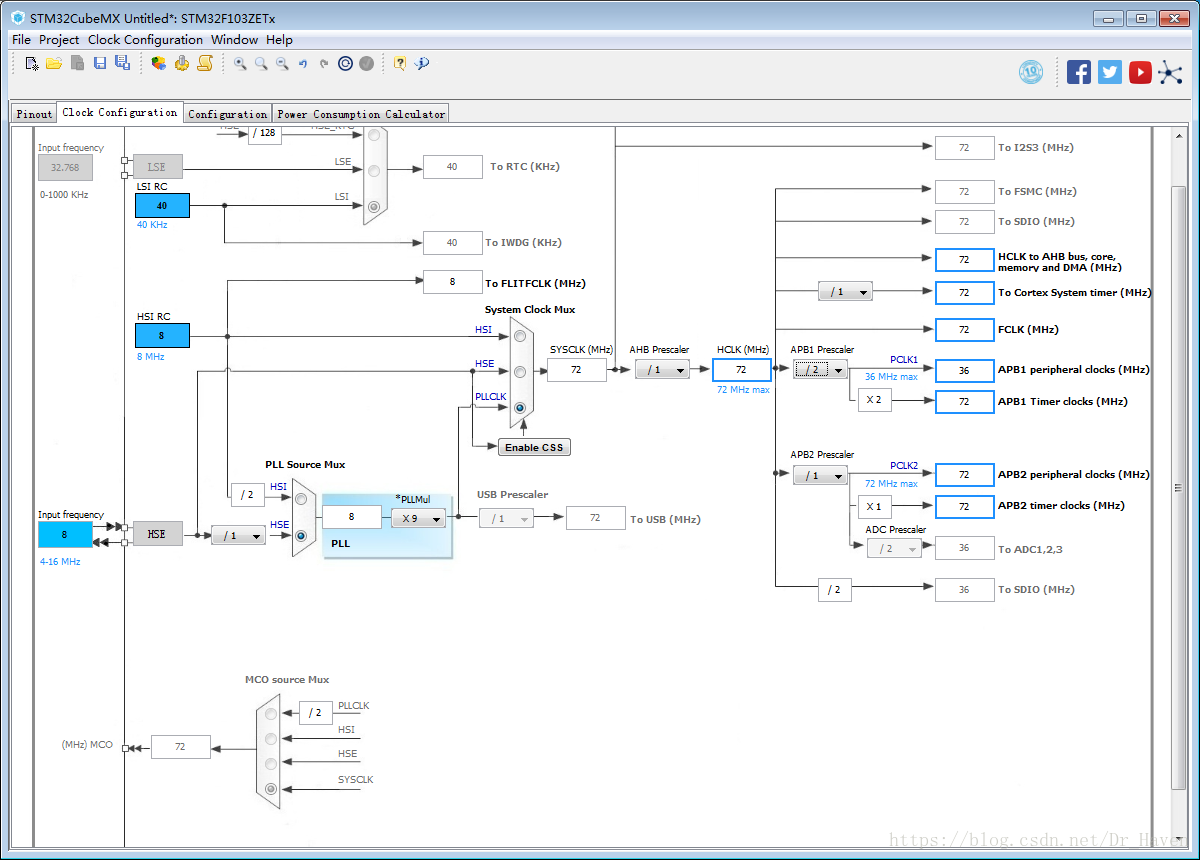Click the APB1 peripheral clocks value box

coord(964,369)
